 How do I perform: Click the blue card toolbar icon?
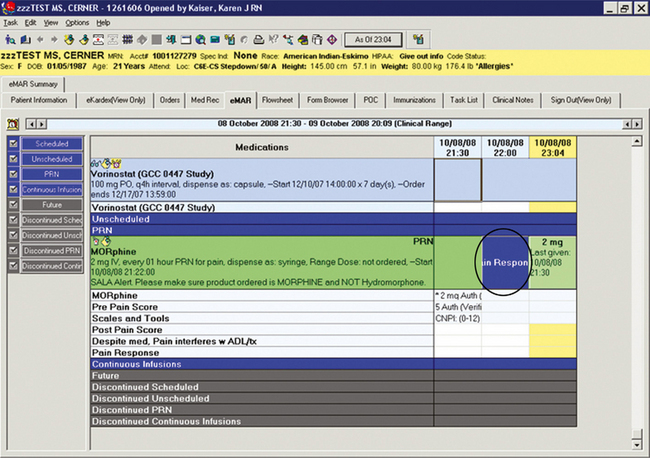click(215, 39)
